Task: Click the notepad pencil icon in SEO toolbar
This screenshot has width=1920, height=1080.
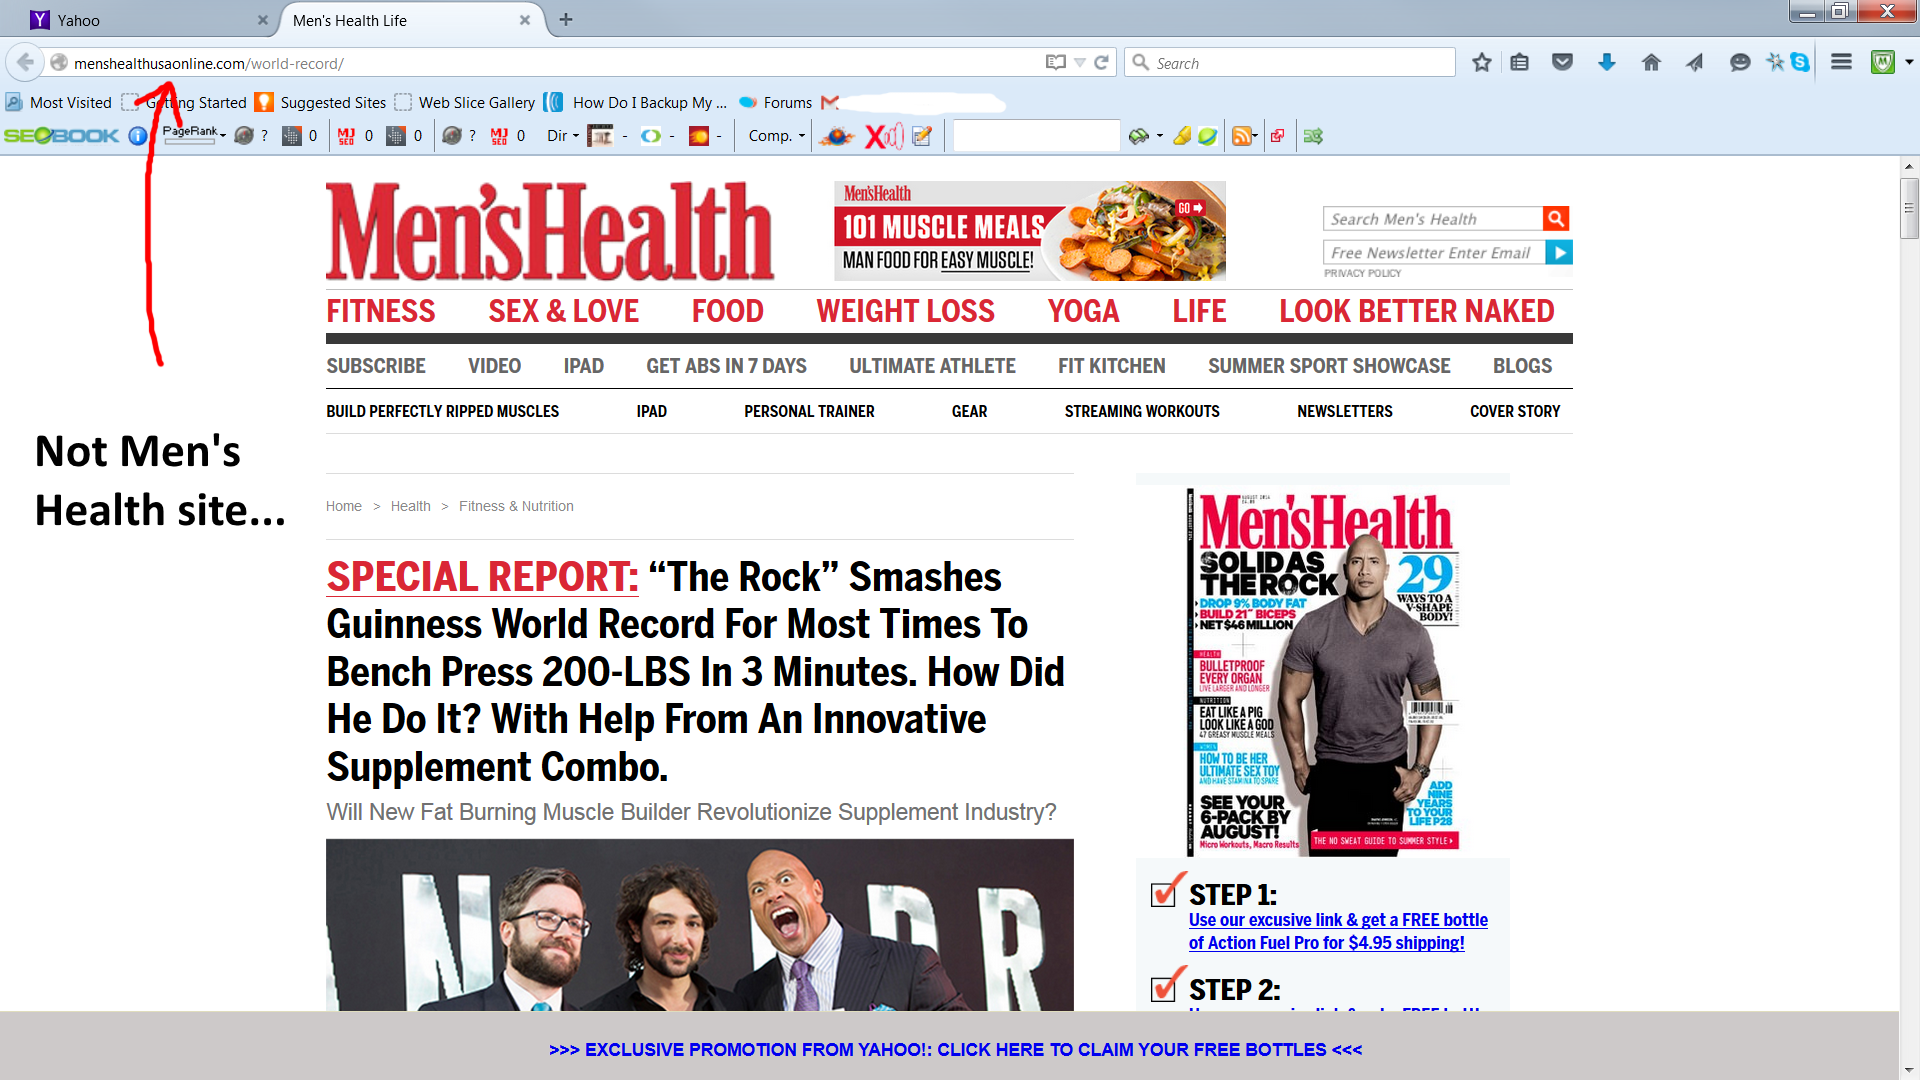Action: (x=922, y=135)
